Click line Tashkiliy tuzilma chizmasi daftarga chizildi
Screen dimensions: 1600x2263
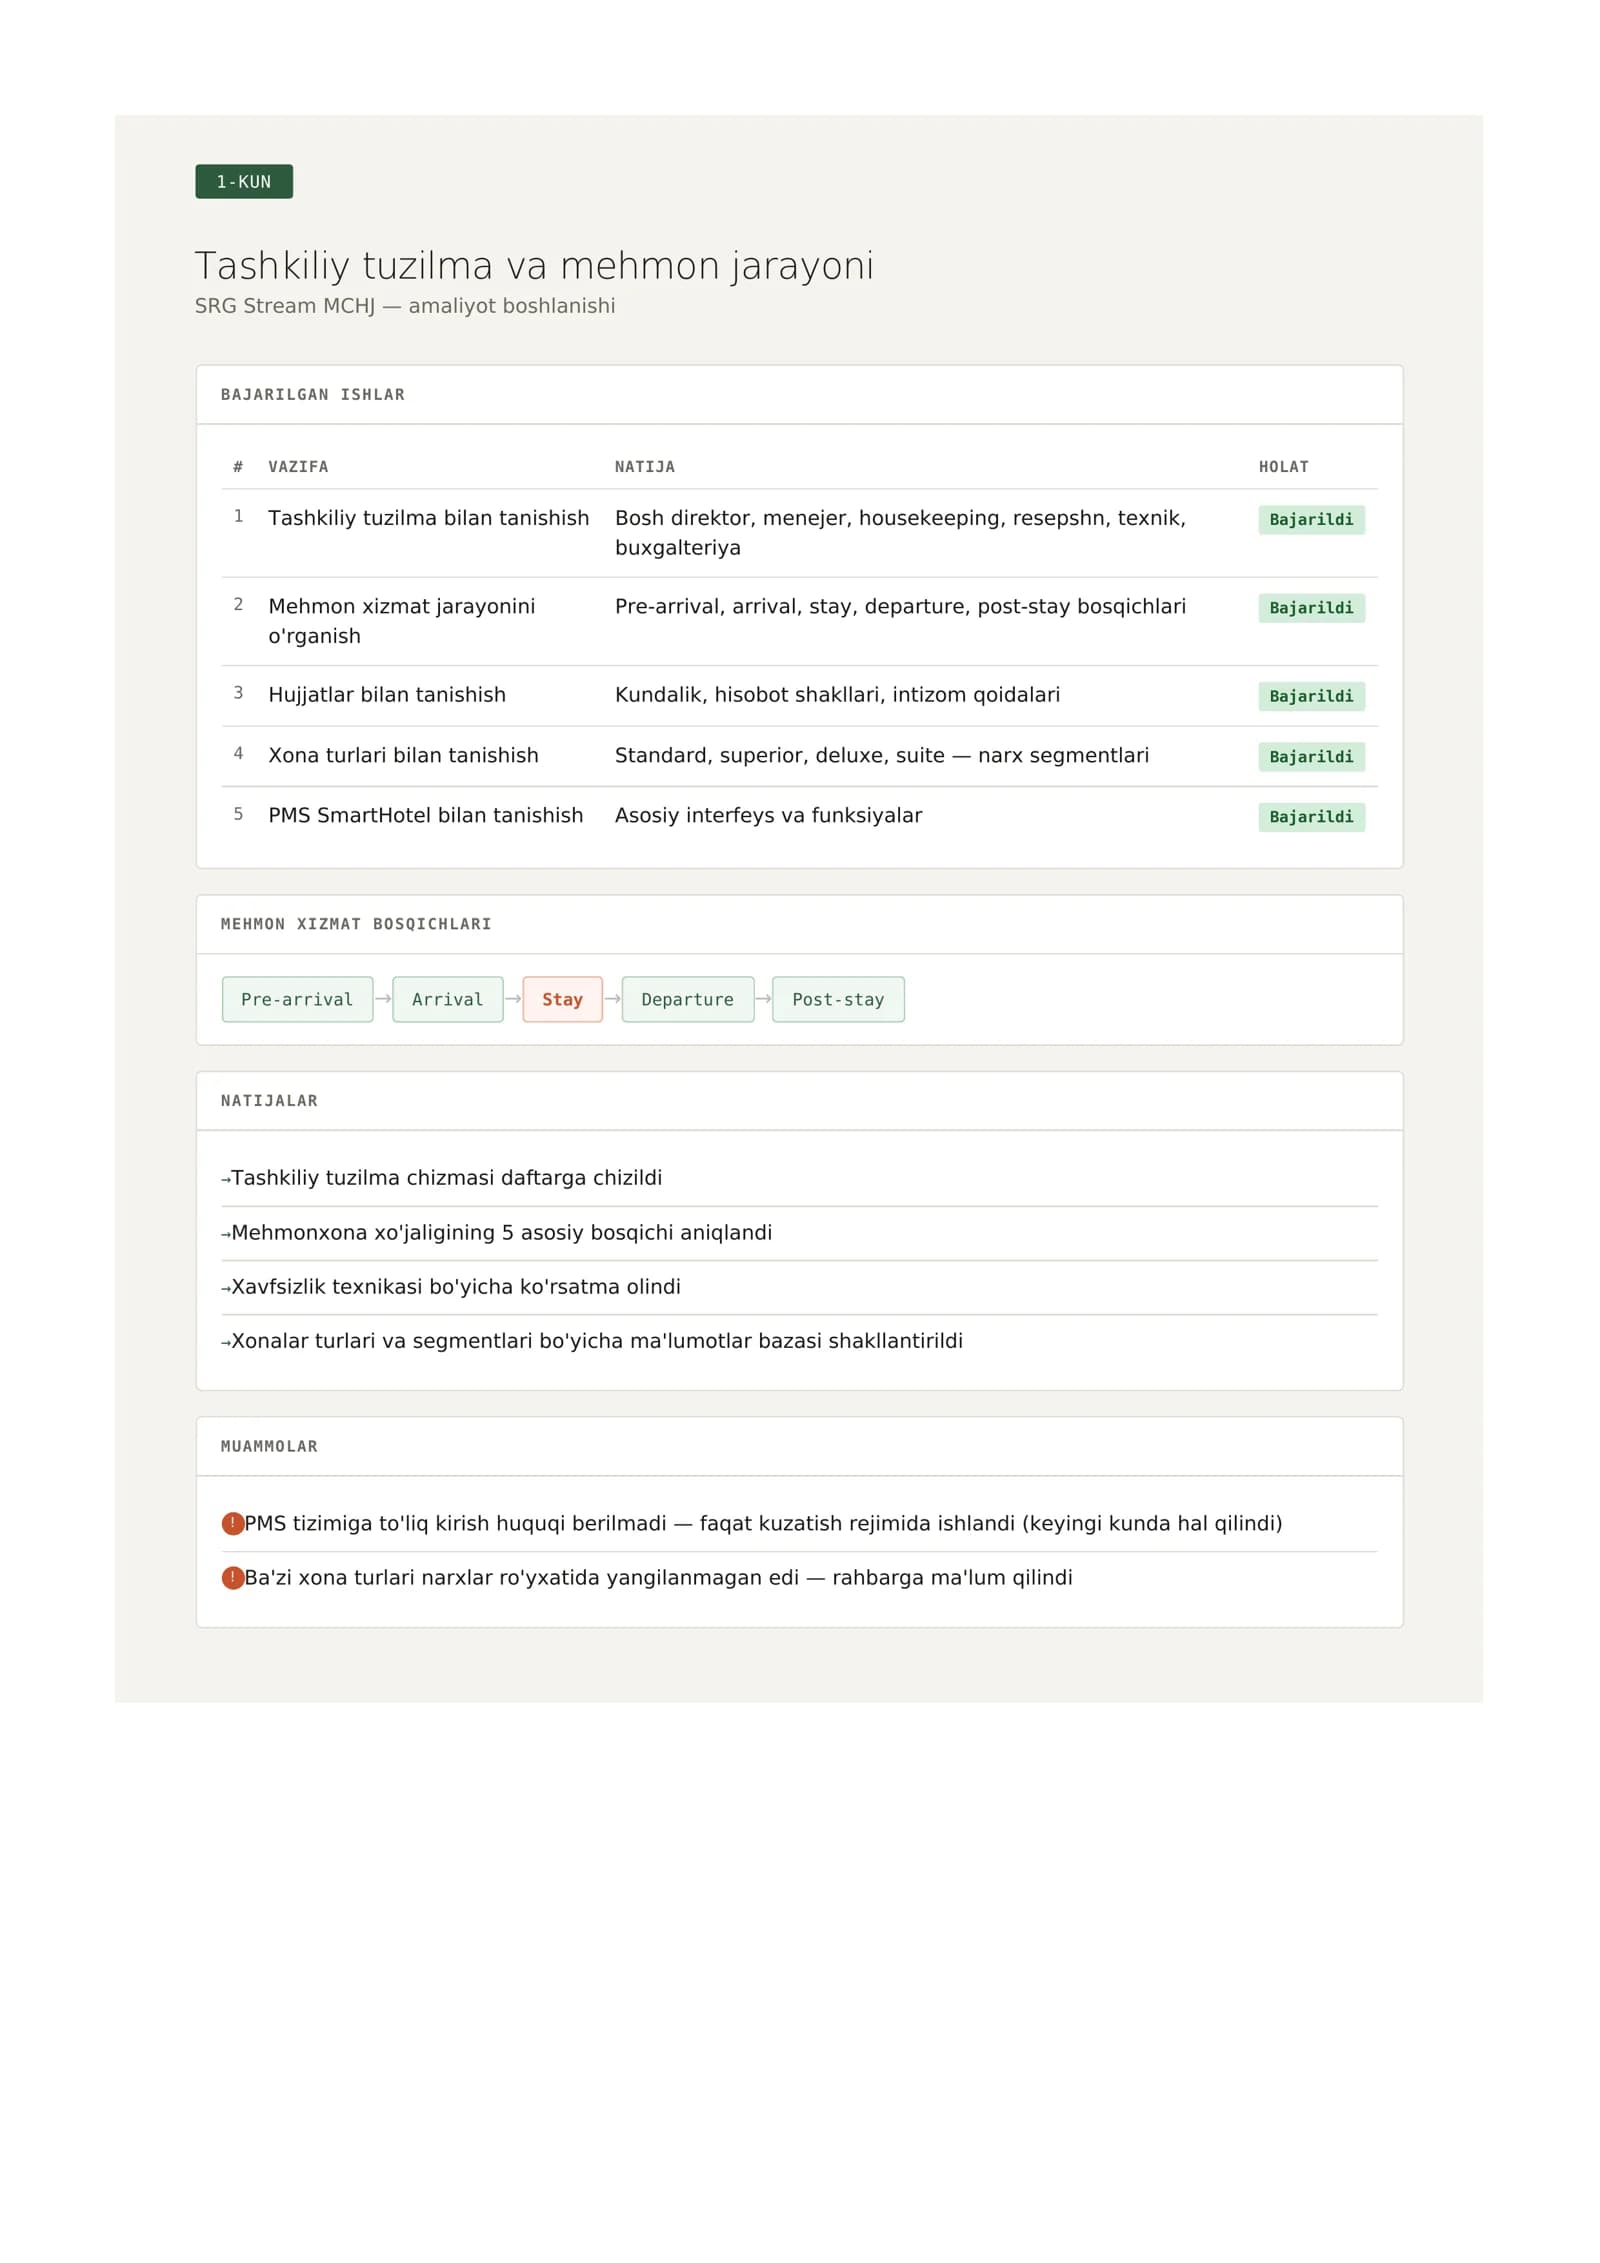click(446, 1178)
